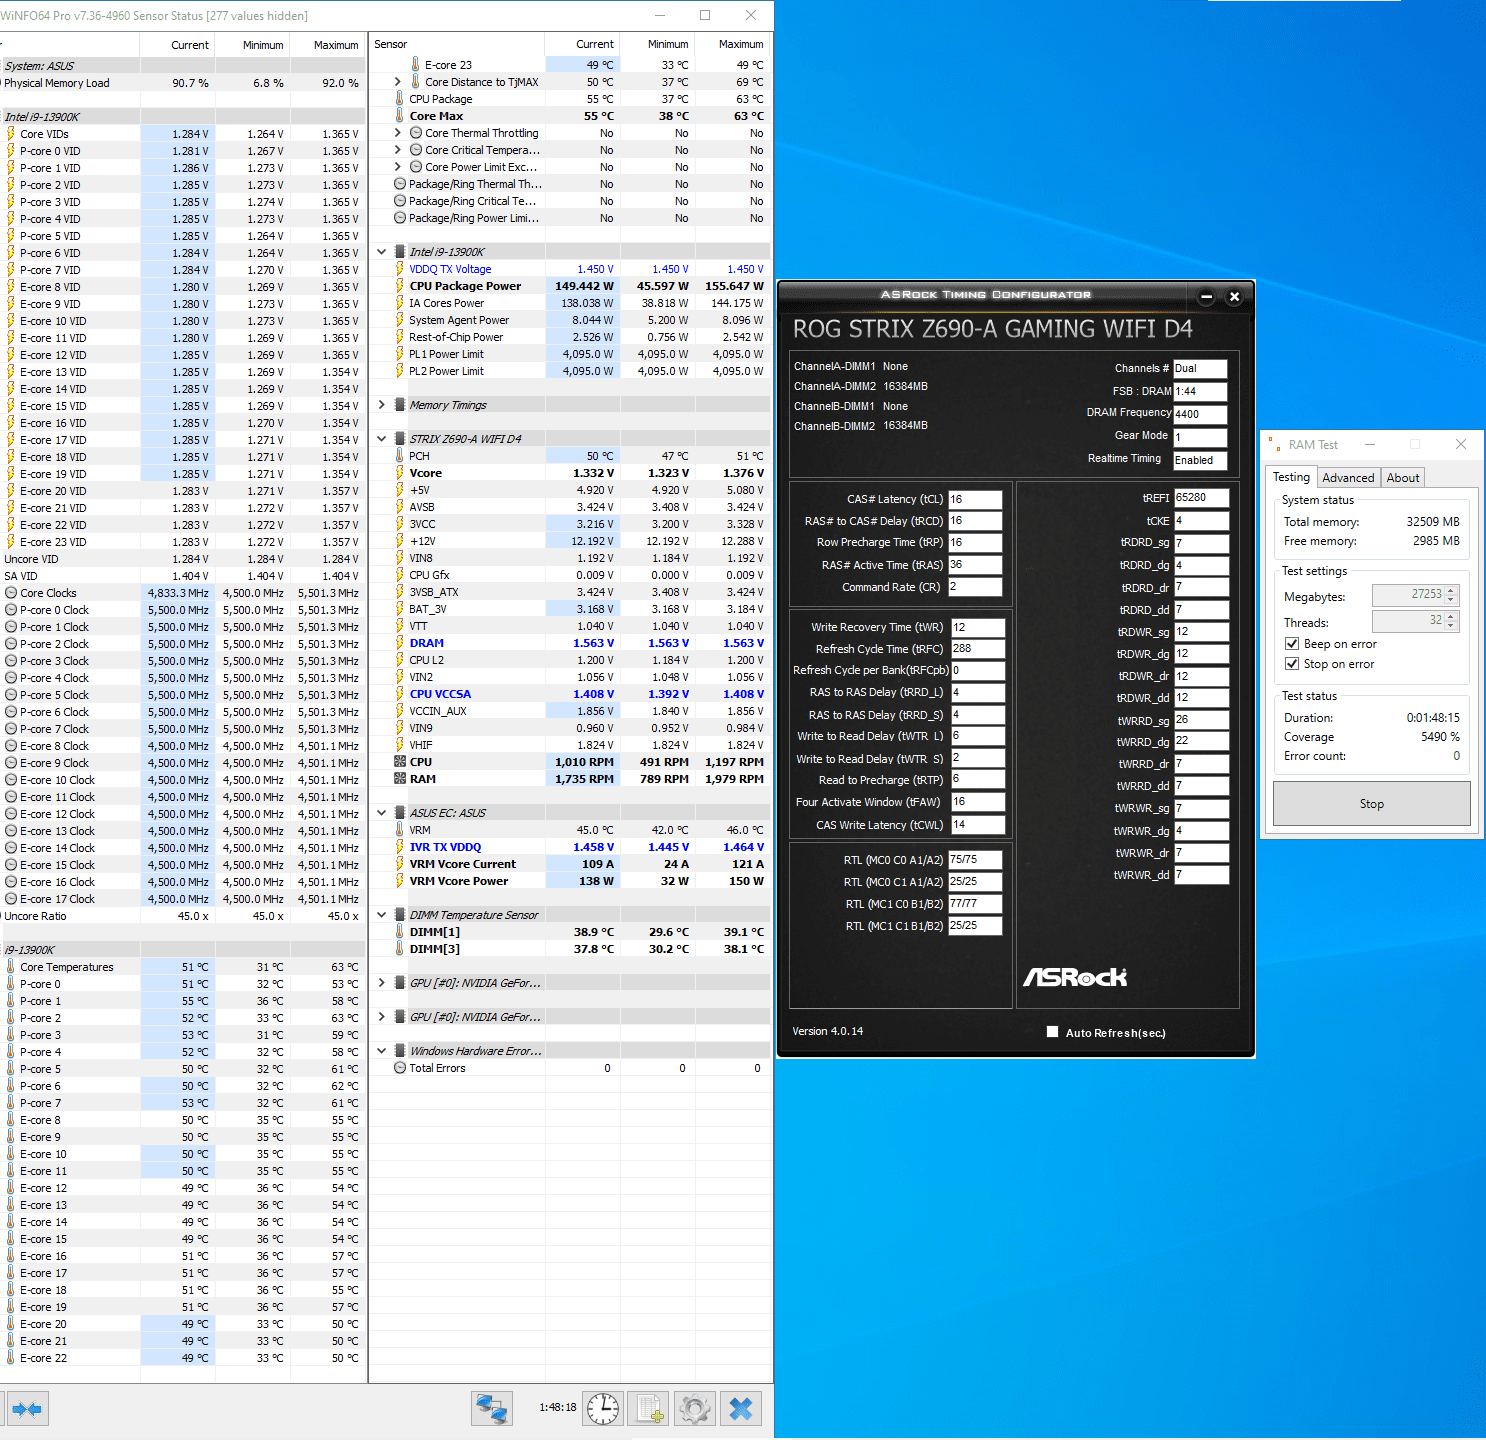
Task: Click the lightning icon beside Core VIDs
Action: pyautogui.click(x=11, y=134)
